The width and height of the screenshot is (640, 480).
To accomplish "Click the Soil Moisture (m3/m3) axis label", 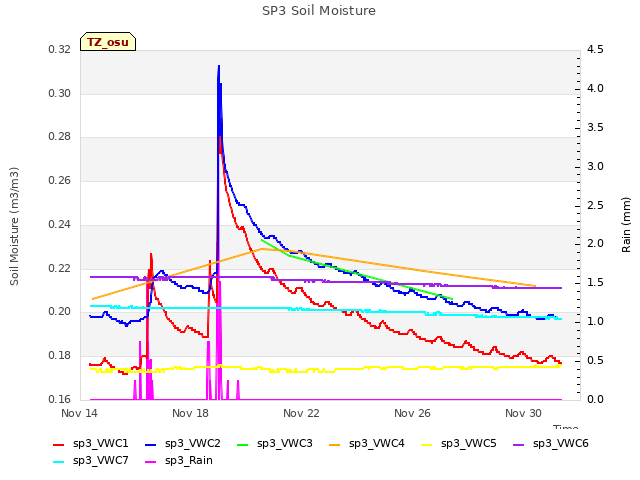I will tap(14, 226).
